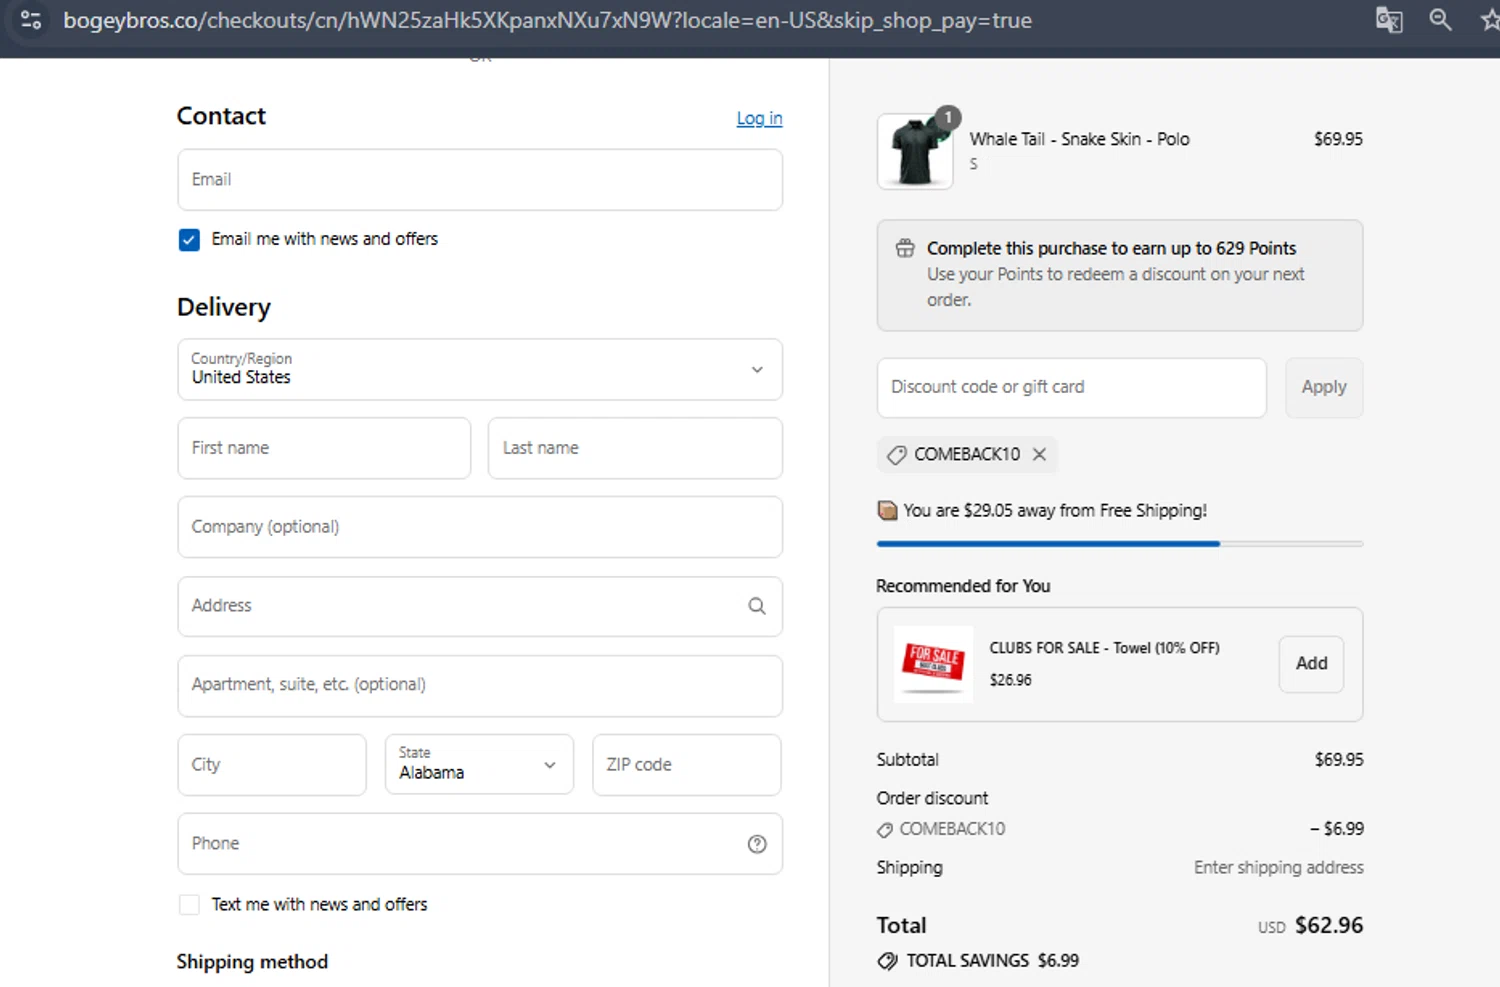Click the City field

tap(272, 765)
